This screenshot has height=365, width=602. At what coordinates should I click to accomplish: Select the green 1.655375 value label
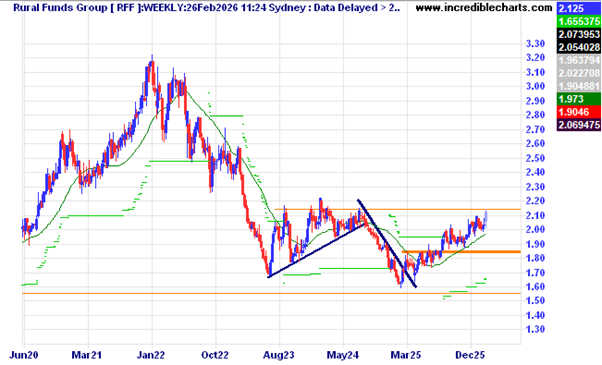(579, 21)
